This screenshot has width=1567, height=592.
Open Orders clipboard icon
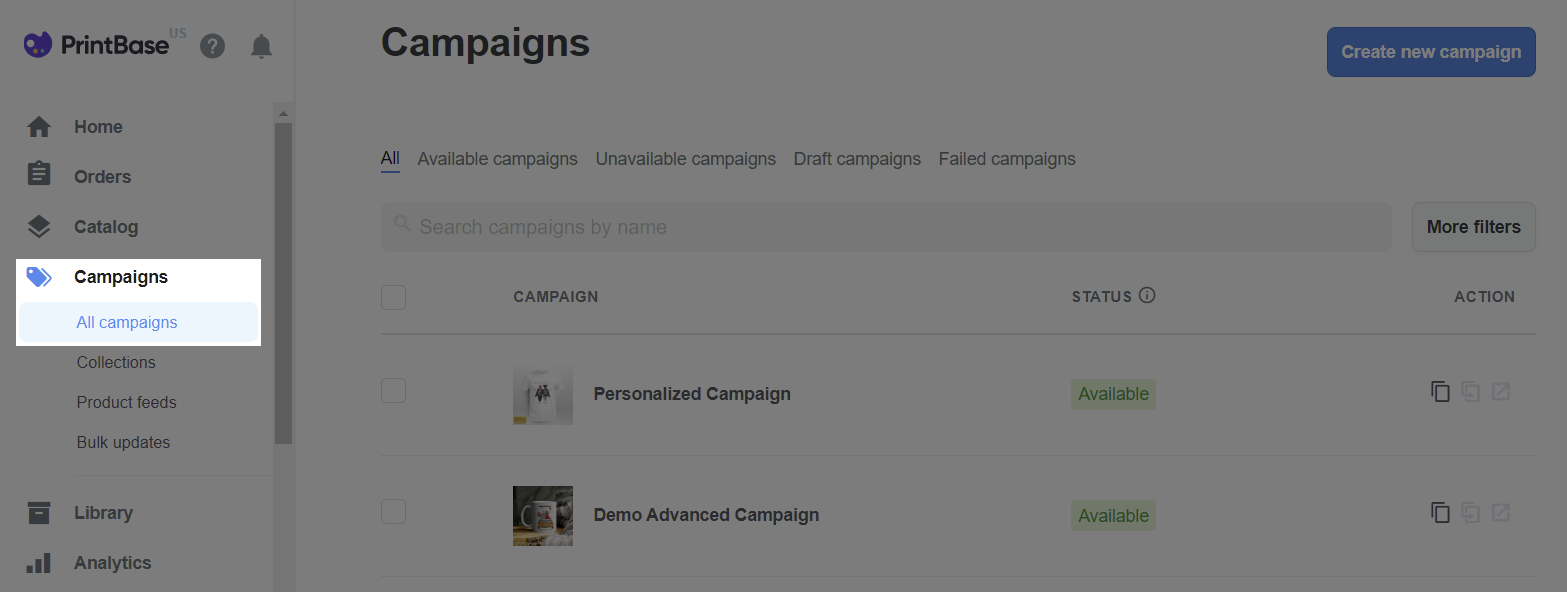pyautogui.click(x=38, y=175)
